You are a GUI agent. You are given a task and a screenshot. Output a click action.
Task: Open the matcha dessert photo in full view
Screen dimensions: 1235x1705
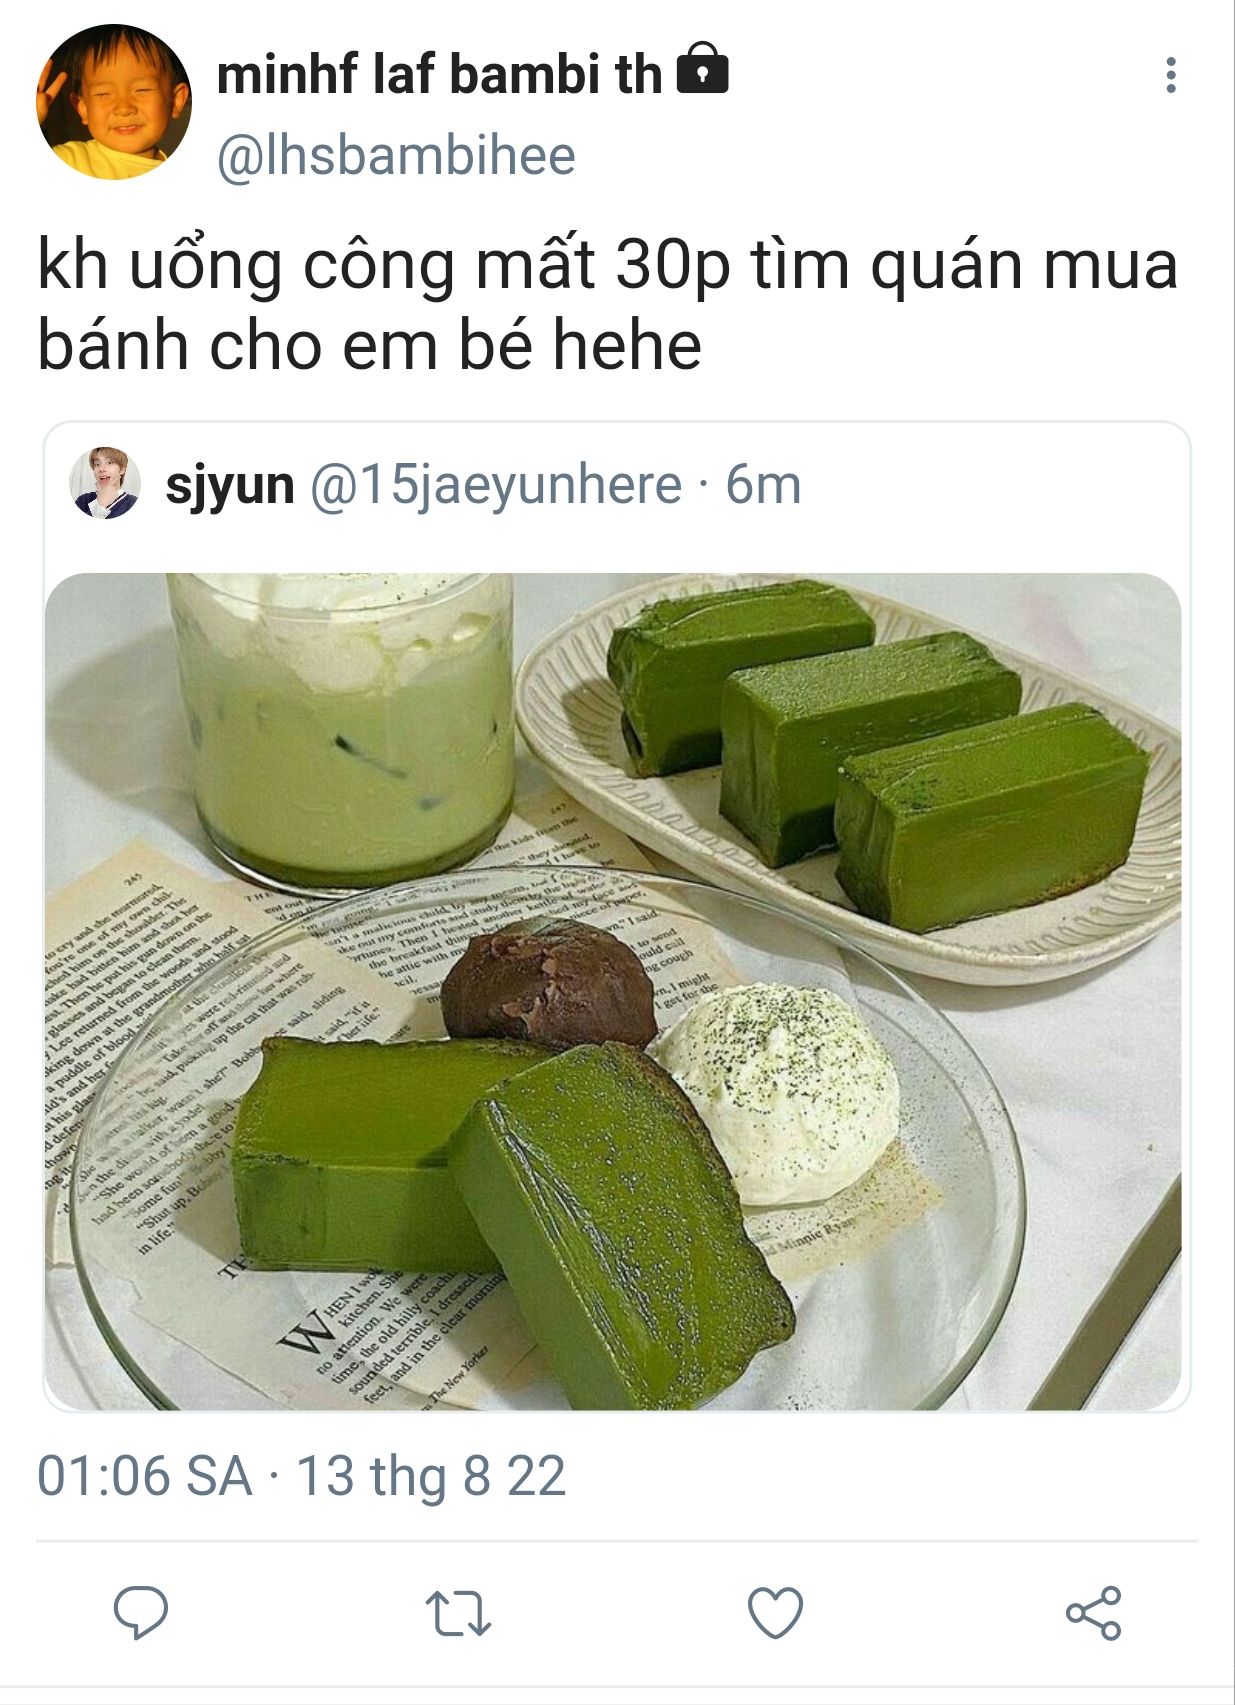[x=613, y=991]
